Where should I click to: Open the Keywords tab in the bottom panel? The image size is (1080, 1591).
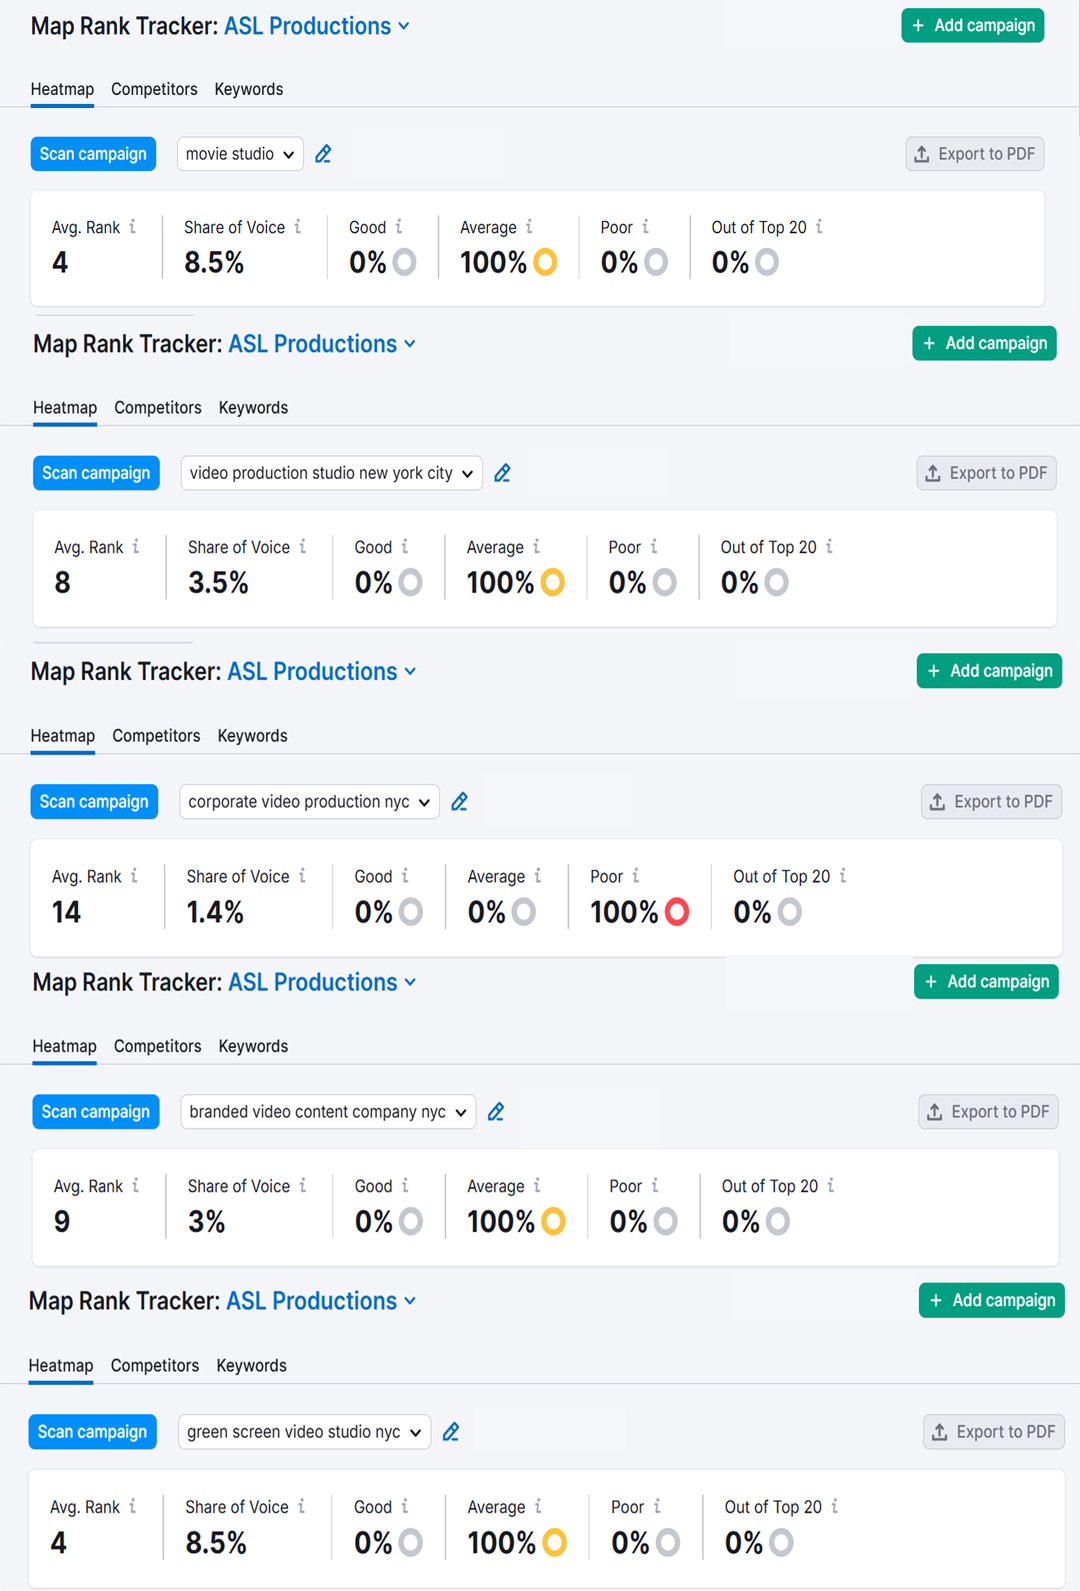coord(251,1365)
